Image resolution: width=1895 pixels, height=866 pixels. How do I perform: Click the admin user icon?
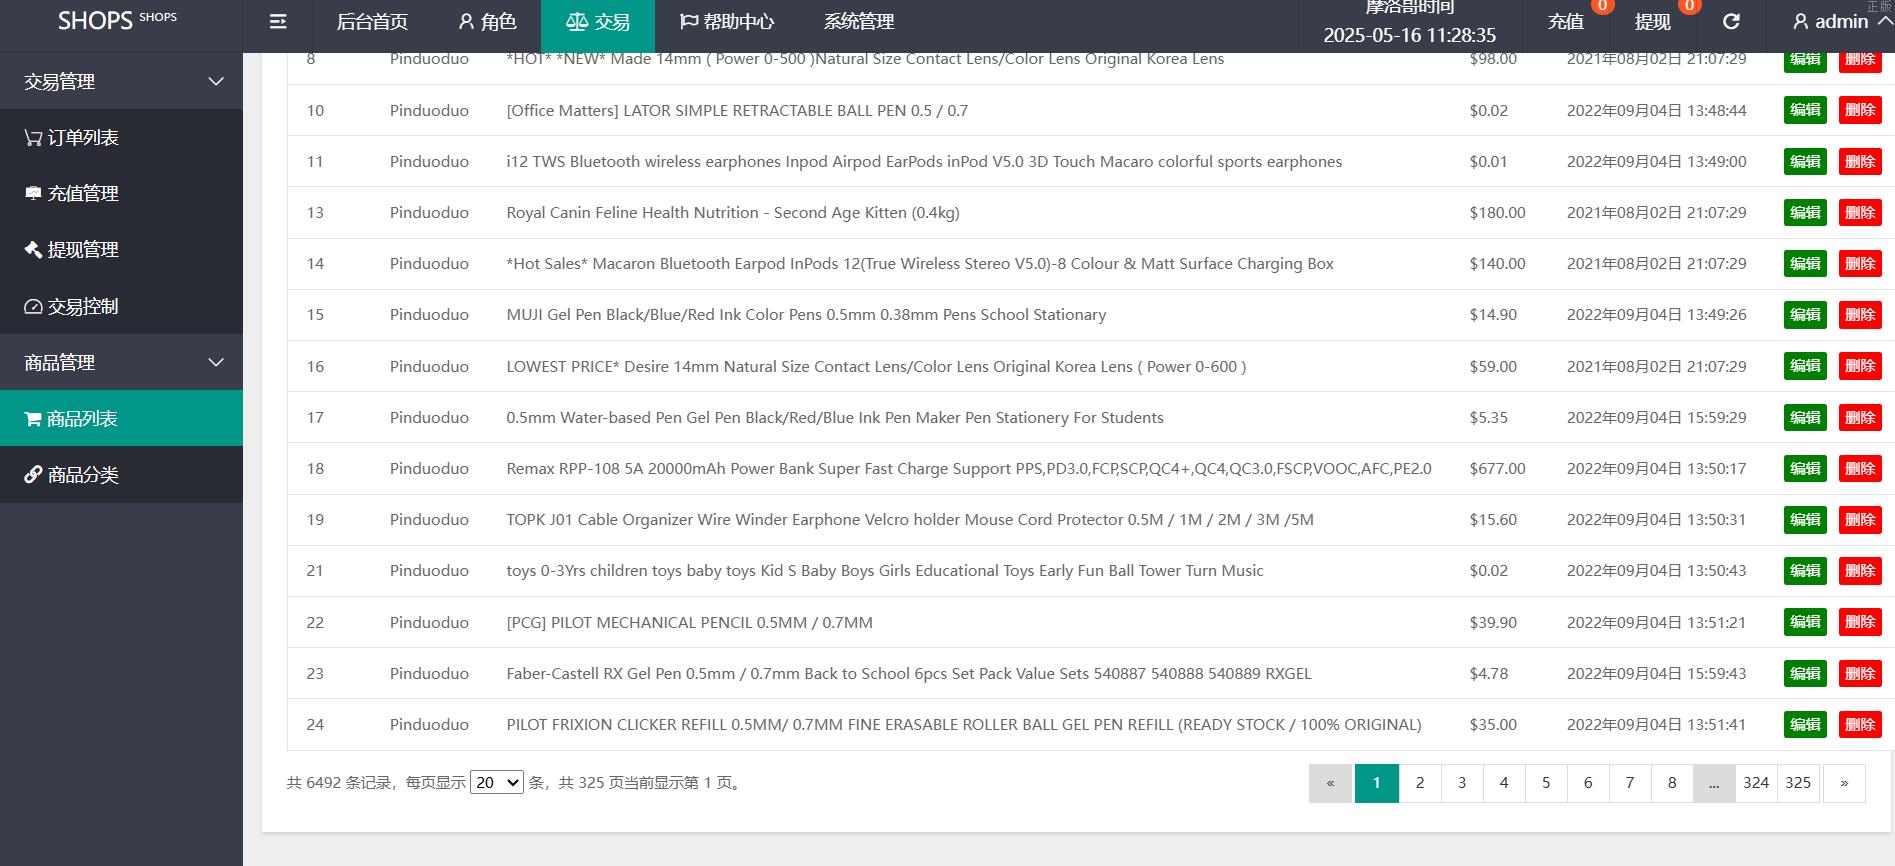click(1800, 22)
